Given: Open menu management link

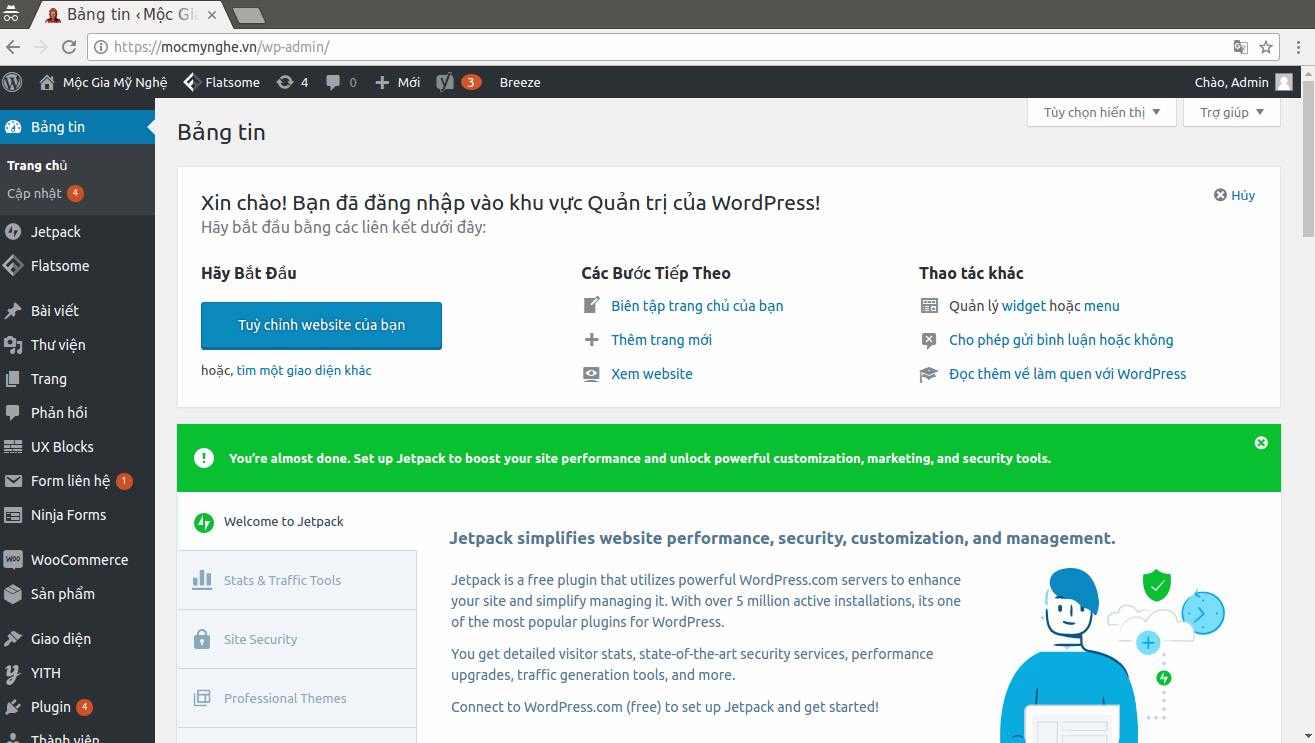Looking at the screenshot, I should click(1102, 306).
